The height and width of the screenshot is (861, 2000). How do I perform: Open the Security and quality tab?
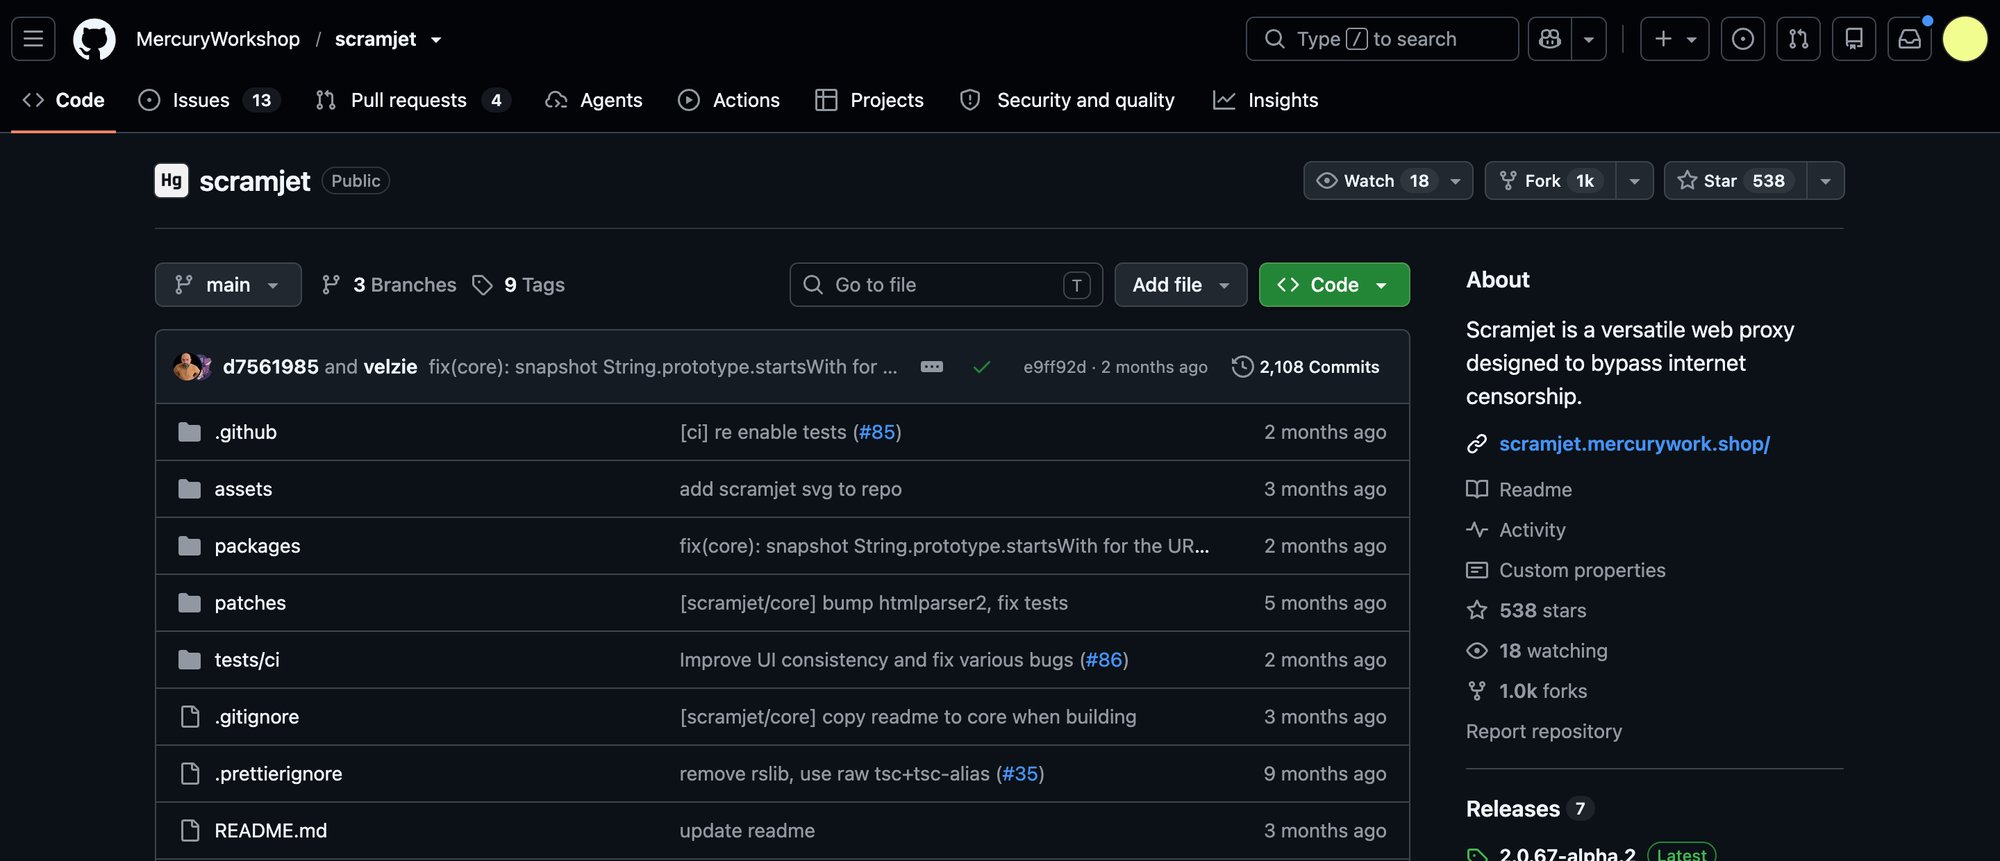[x=1067, y=100]
